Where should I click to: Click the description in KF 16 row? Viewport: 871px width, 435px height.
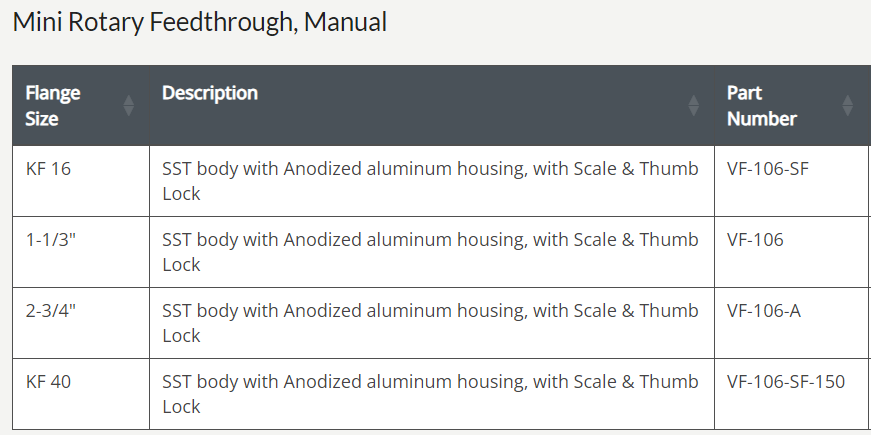[431, 181]
